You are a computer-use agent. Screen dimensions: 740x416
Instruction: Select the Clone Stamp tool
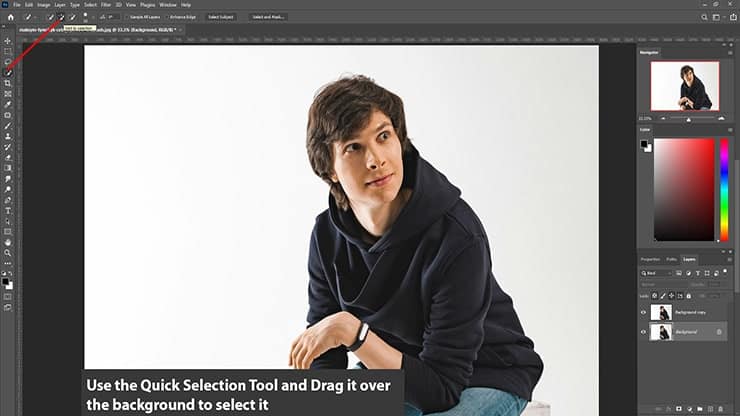point(8,136)
